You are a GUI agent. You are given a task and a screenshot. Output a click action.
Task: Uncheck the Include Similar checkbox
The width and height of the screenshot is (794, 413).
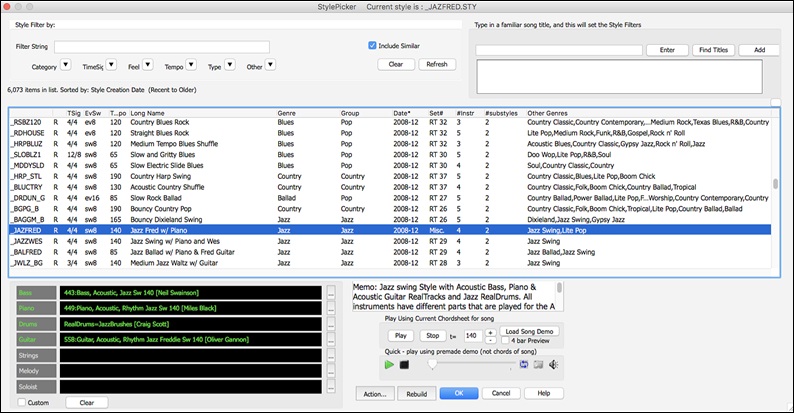click(x=372, y=45)
